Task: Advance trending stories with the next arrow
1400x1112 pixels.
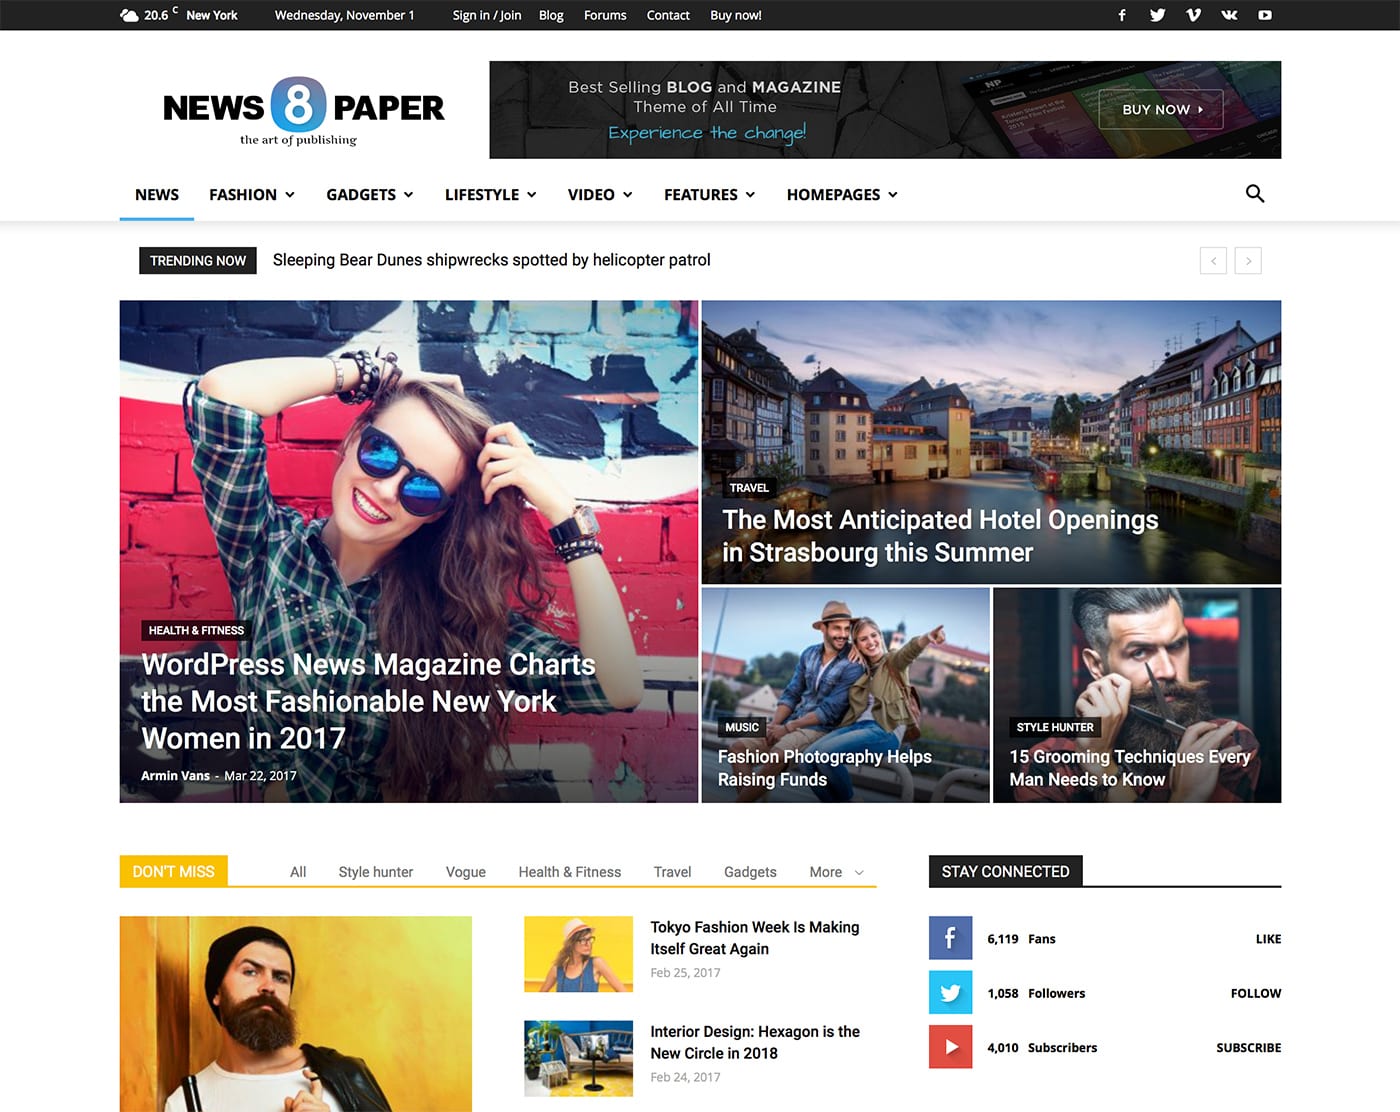Action: (x=1248, y=260)
